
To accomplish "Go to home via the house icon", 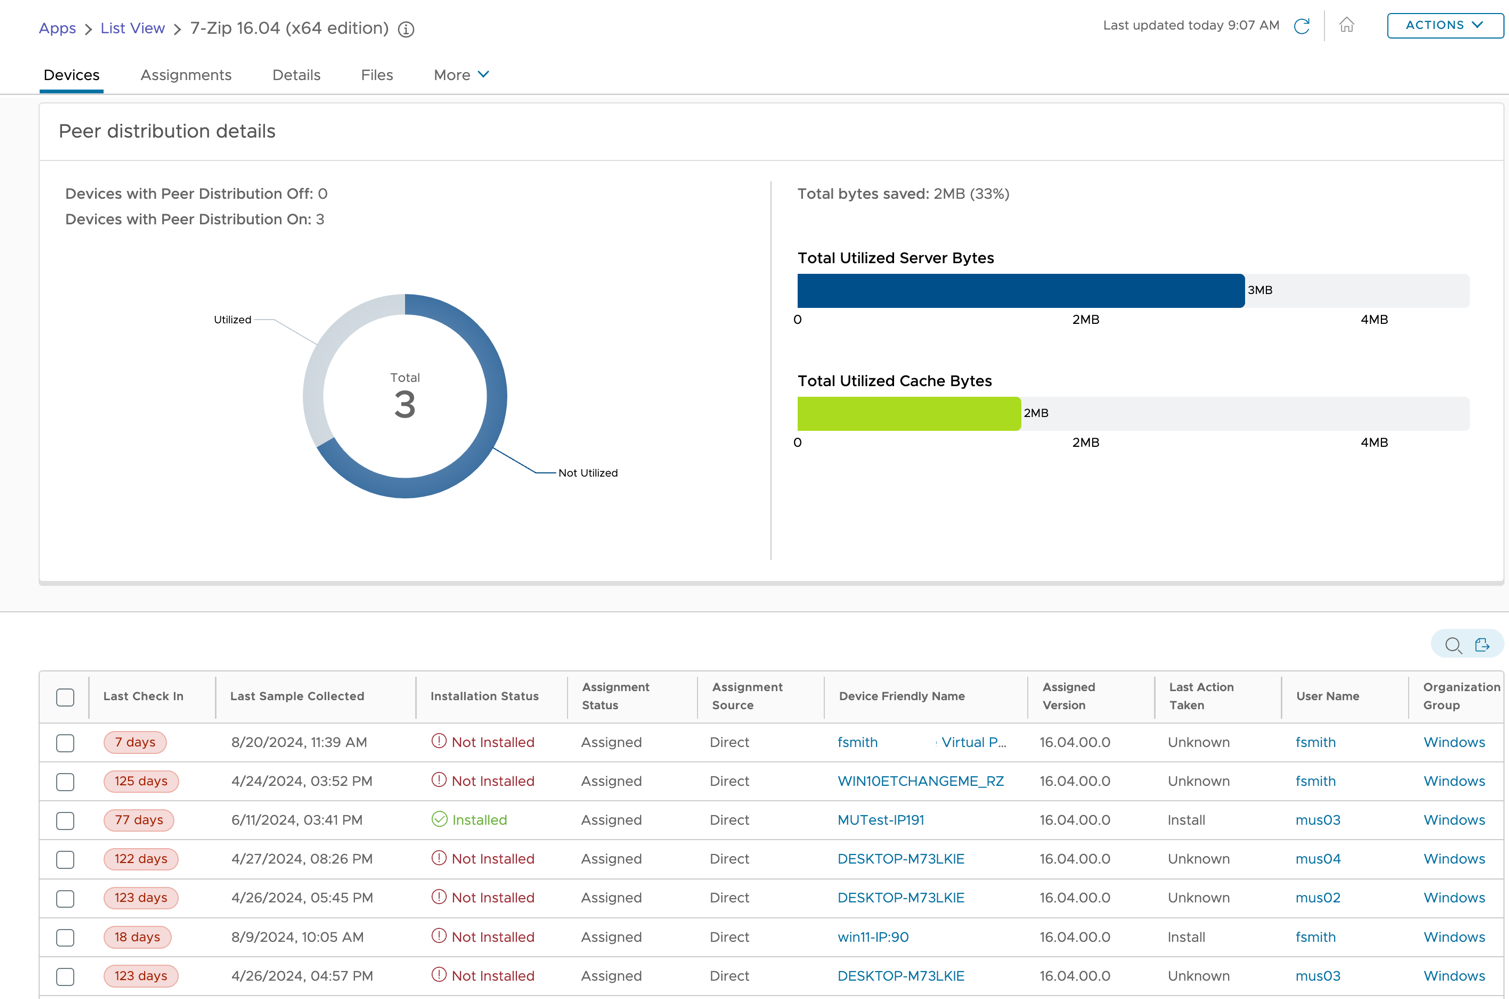I will (1346, 26).
